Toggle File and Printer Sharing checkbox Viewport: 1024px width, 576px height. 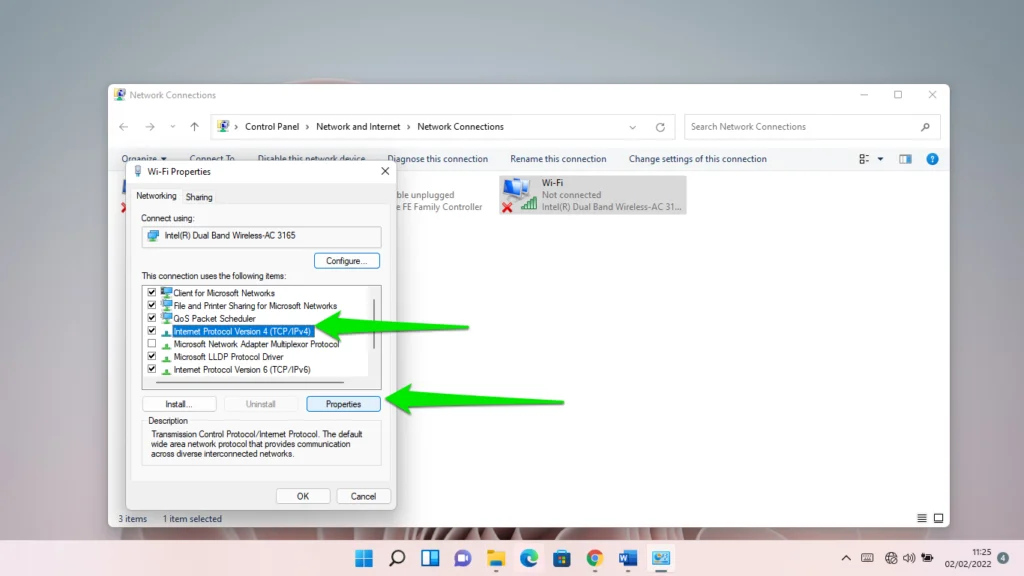coord(152,305)
